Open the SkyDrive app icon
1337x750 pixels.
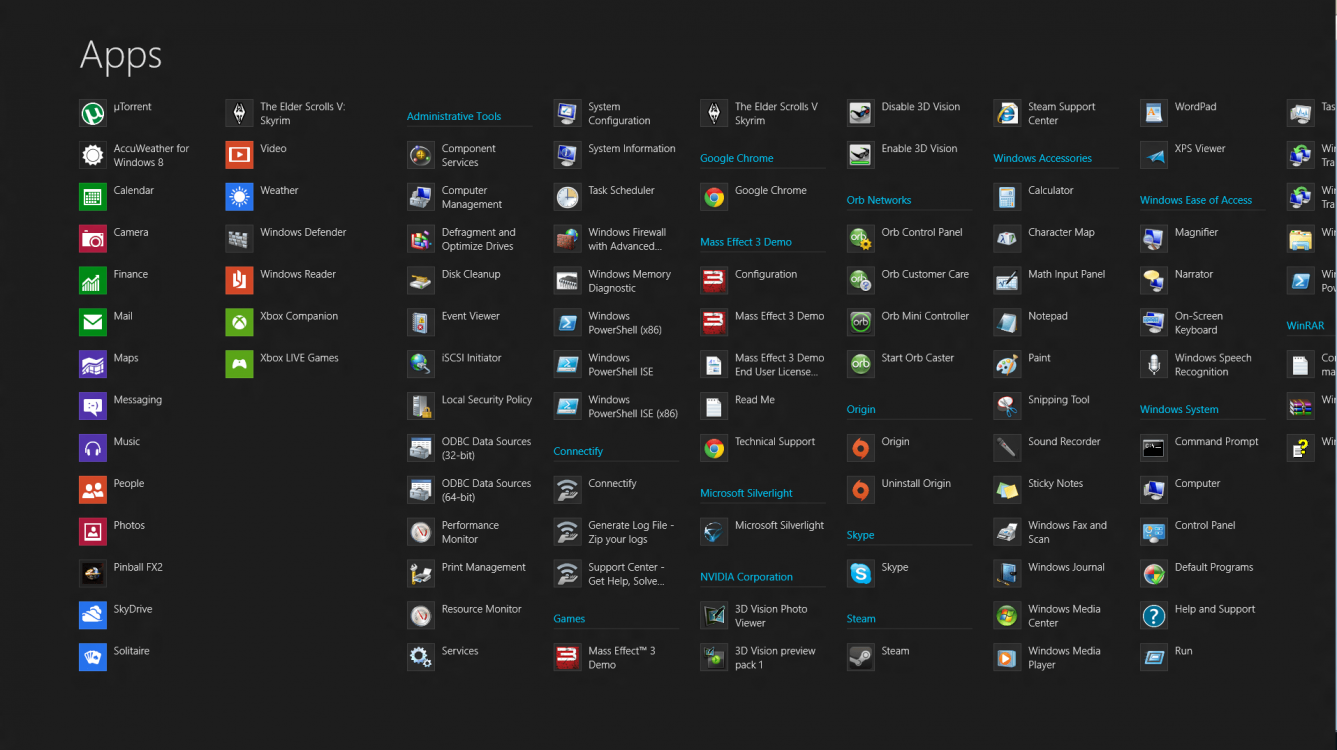93,616
